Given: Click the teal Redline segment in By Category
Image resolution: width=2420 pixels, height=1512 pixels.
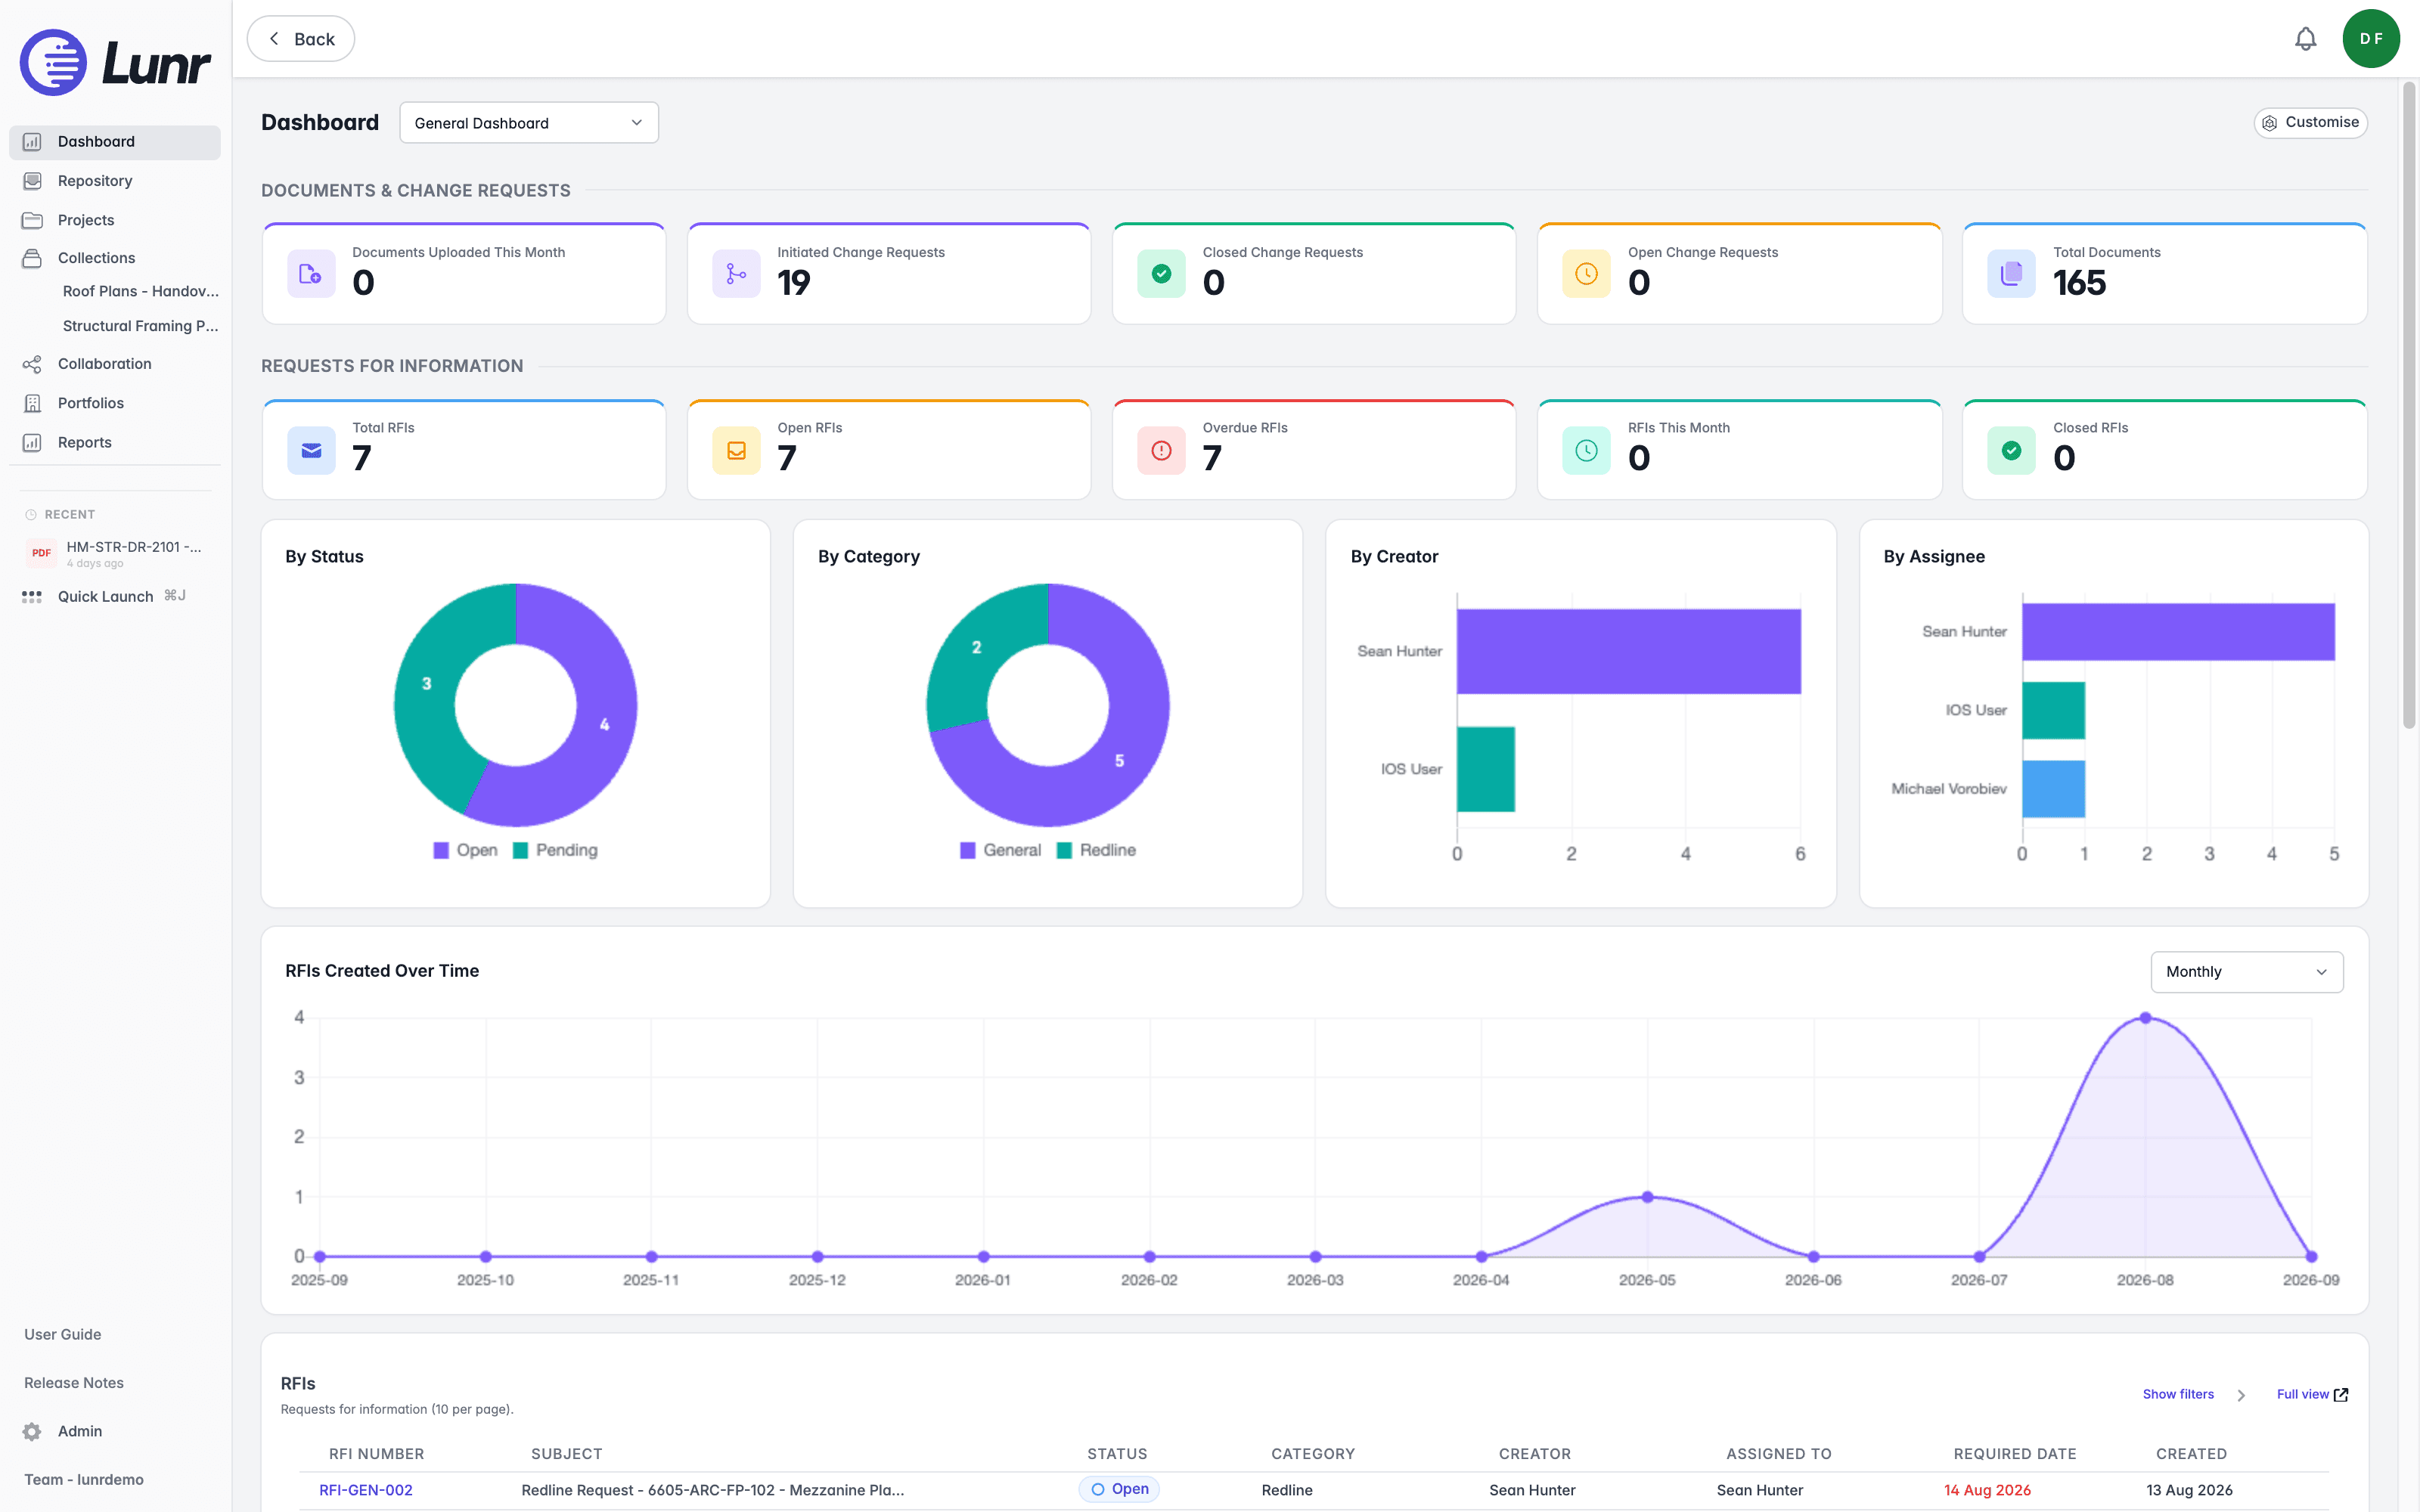Looking at the screenshot, I should [976, 647].
